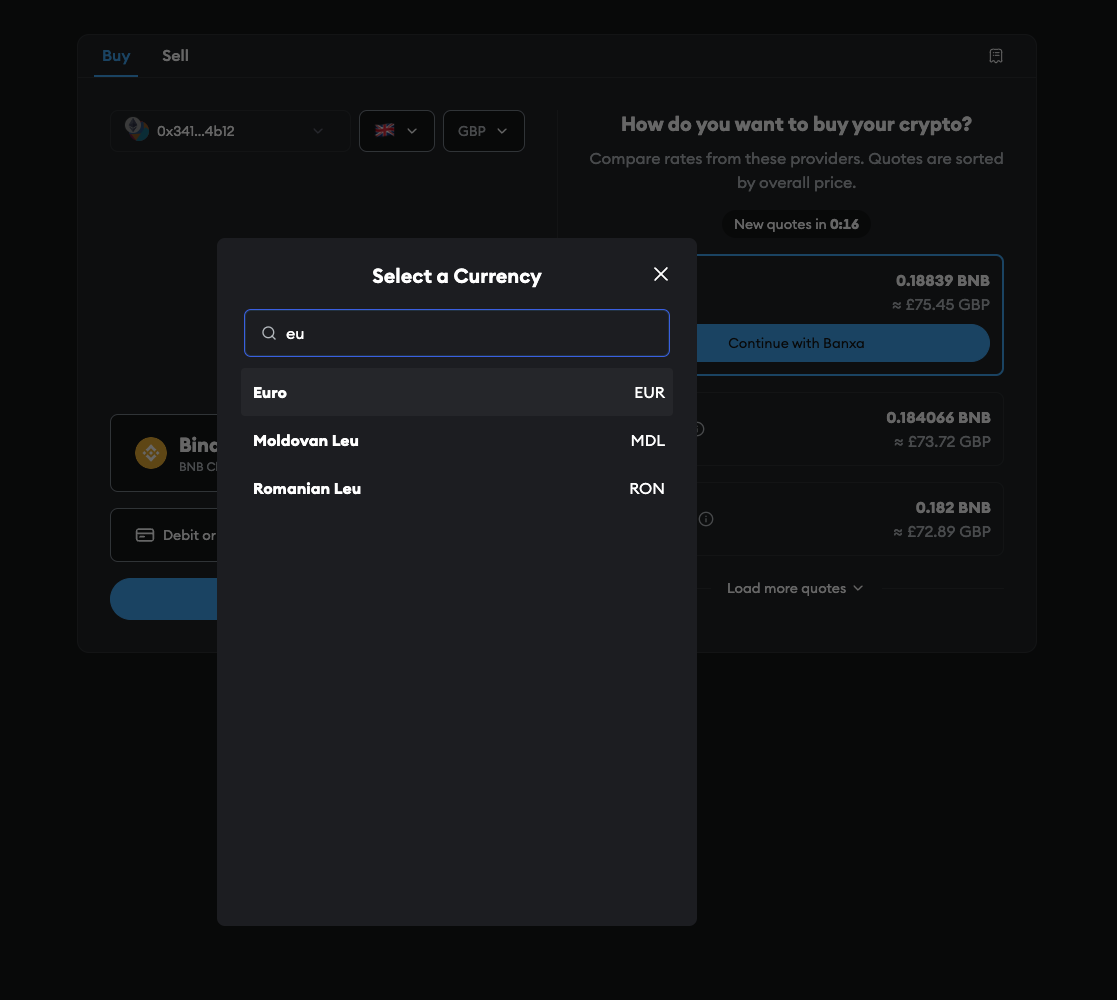1117x1000 pixels.
Task: Expand Load more quotes
Action: click(x=795, y=588)
